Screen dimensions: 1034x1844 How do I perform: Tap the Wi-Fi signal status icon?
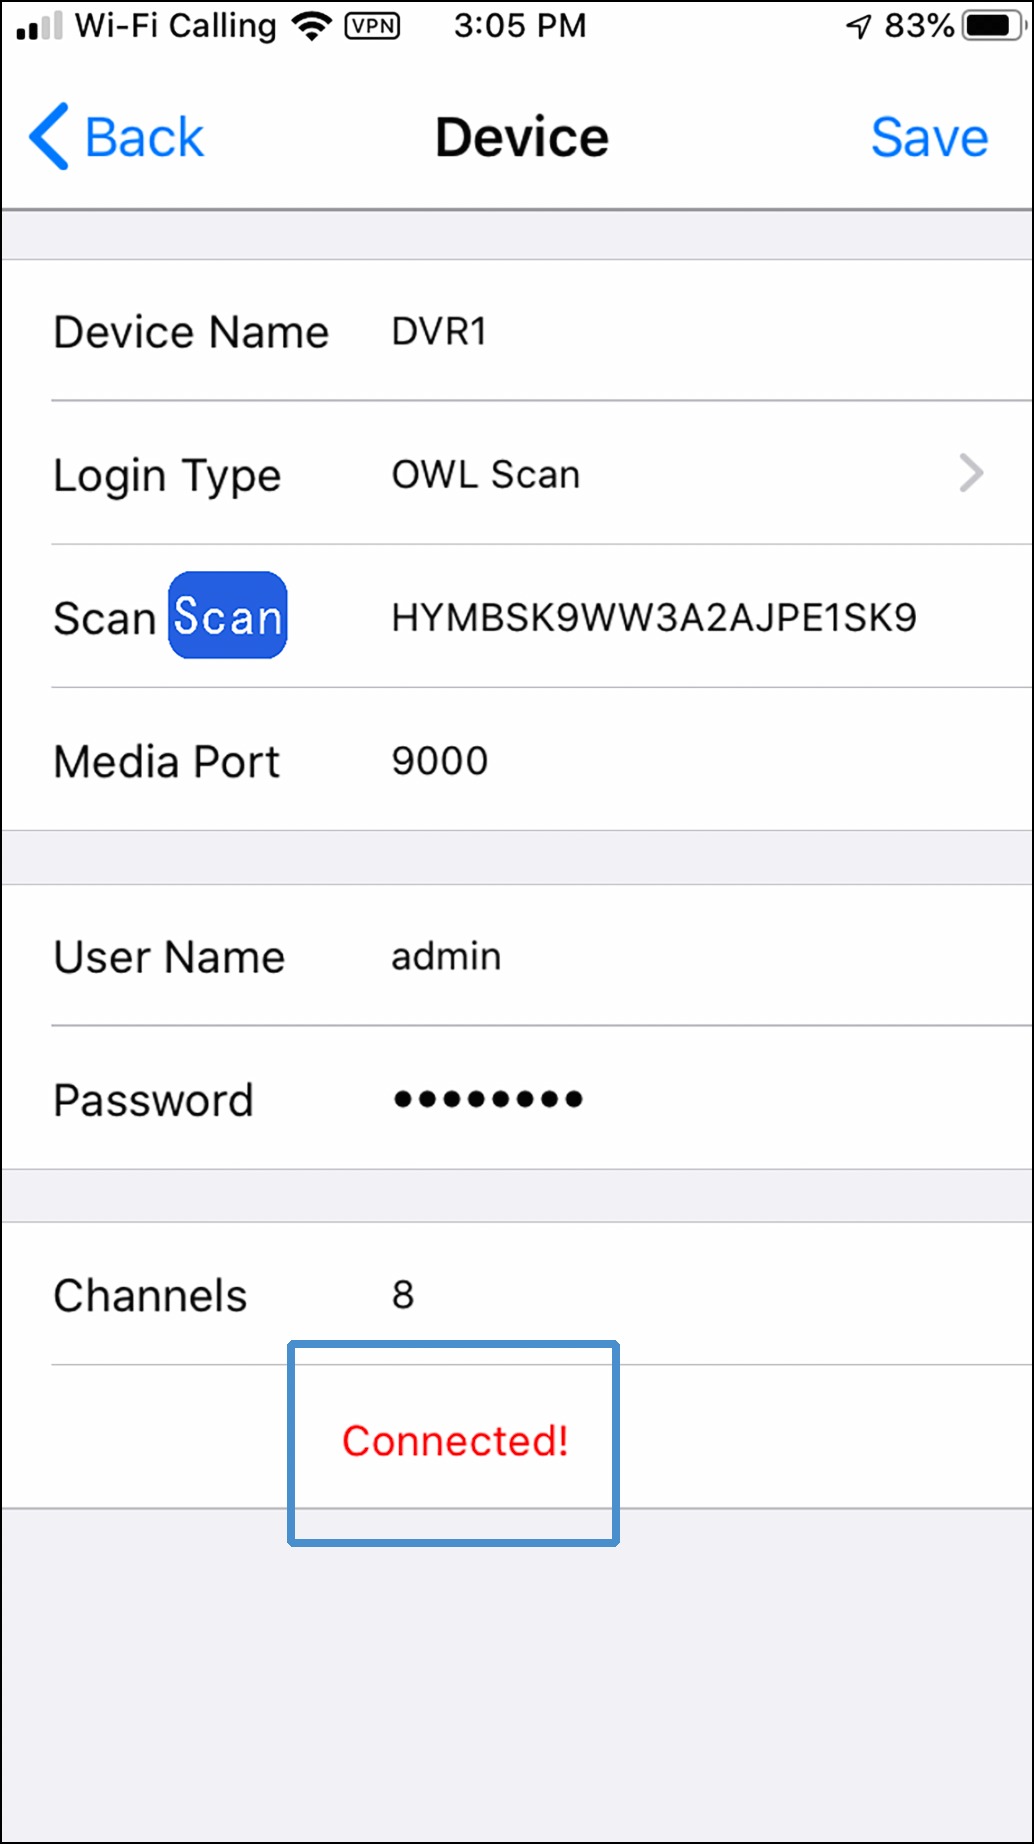(311, 27)
